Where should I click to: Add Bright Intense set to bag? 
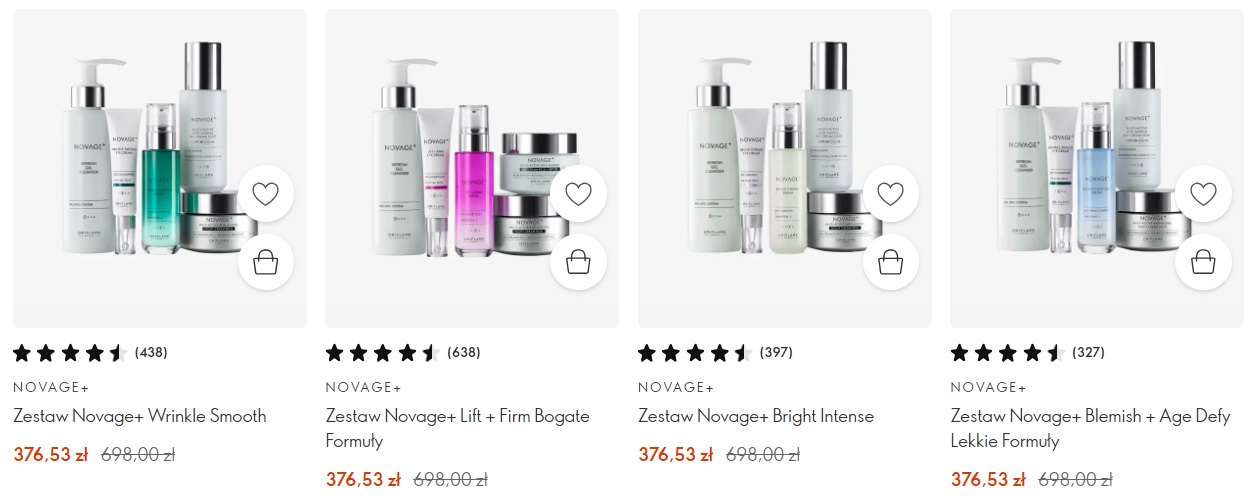click(x=891, y=263)
